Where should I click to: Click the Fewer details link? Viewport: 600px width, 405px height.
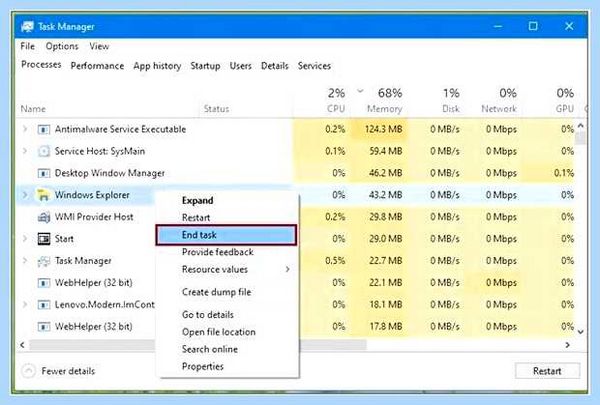tap(68, 371)
